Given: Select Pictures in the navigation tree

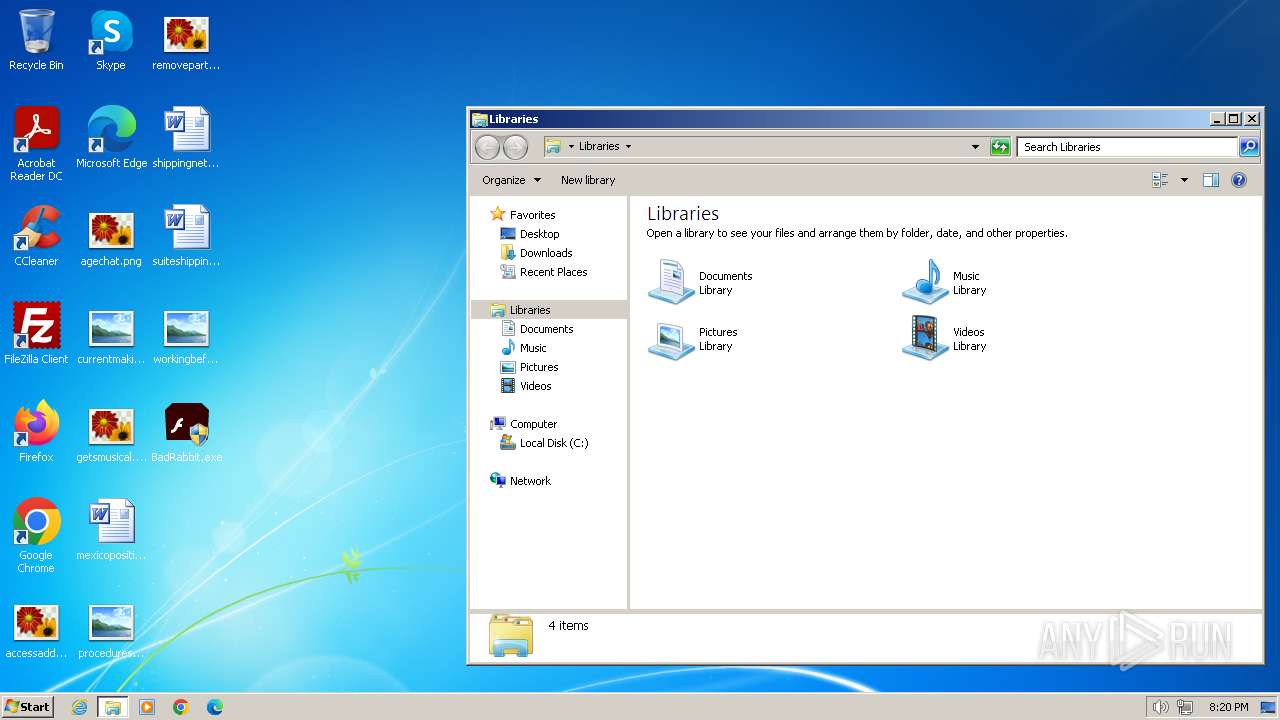Looking at the screenshot, I should click(529, 367).
